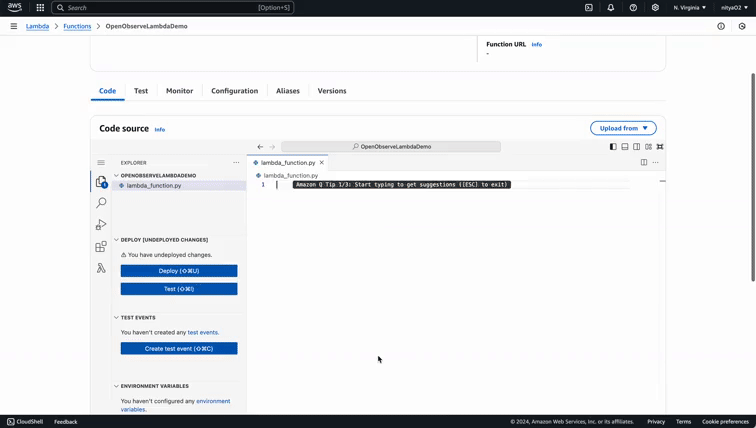This screenshot has width=756, height=428.
Task: Click the Deploy button
Action: tap(179, 271)
